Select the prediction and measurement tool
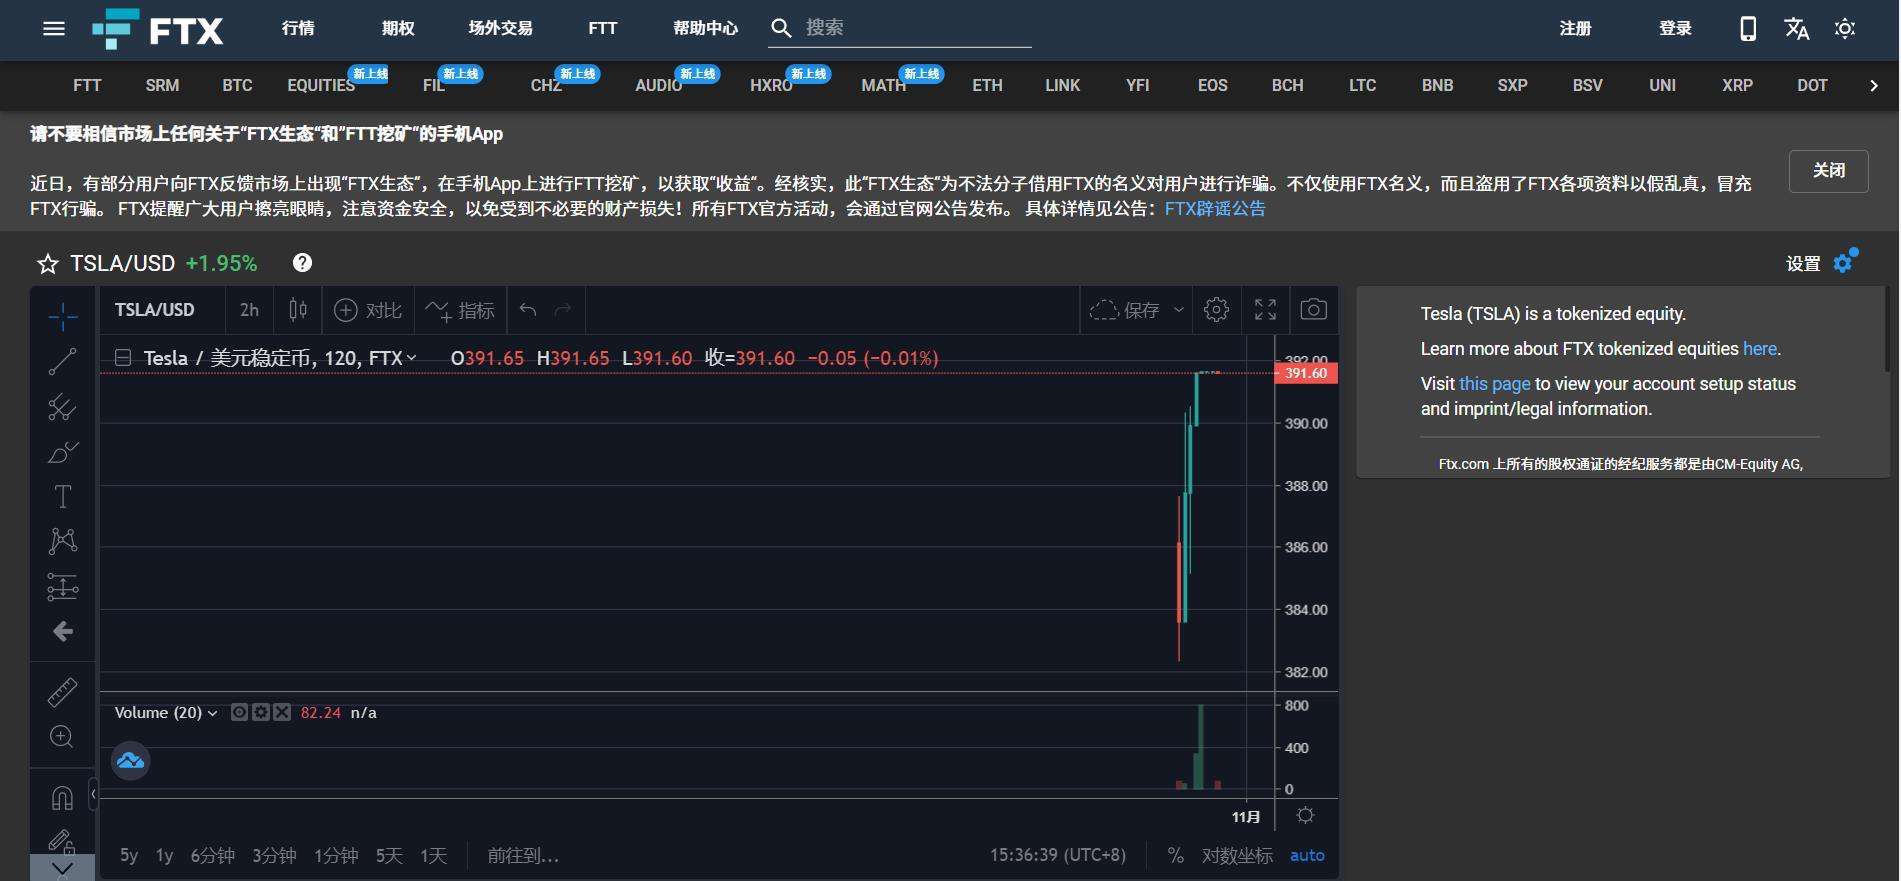Viewport: 1901px width, 881px height. 62,586
